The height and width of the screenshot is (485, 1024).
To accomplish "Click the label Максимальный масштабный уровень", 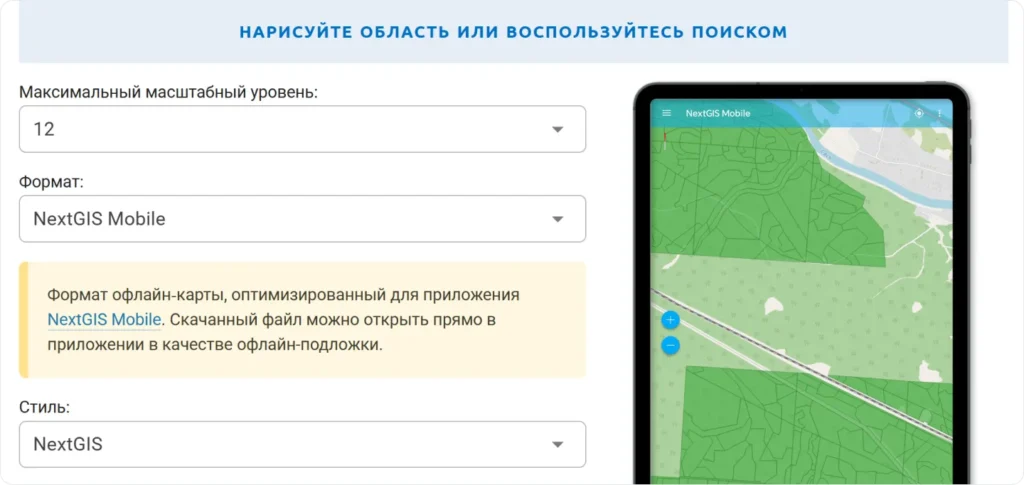I will coord(168,92).
